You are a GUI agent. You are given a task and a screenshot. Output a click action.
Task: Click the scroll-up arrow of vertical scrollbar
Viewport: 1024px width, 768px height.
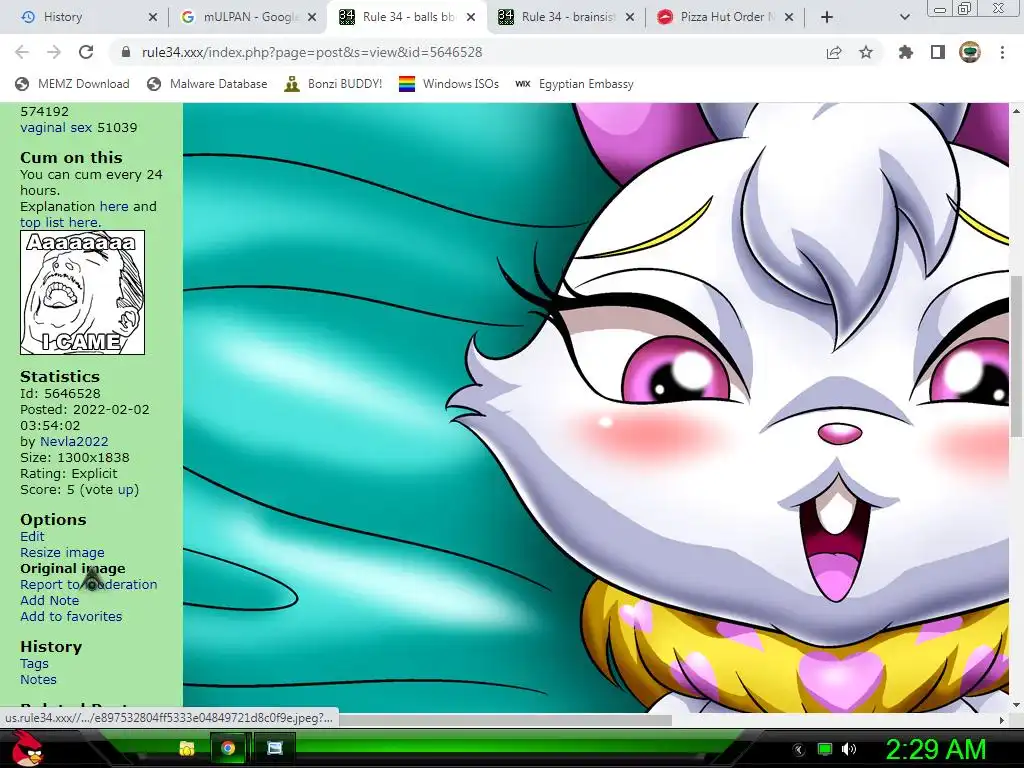1016,110
